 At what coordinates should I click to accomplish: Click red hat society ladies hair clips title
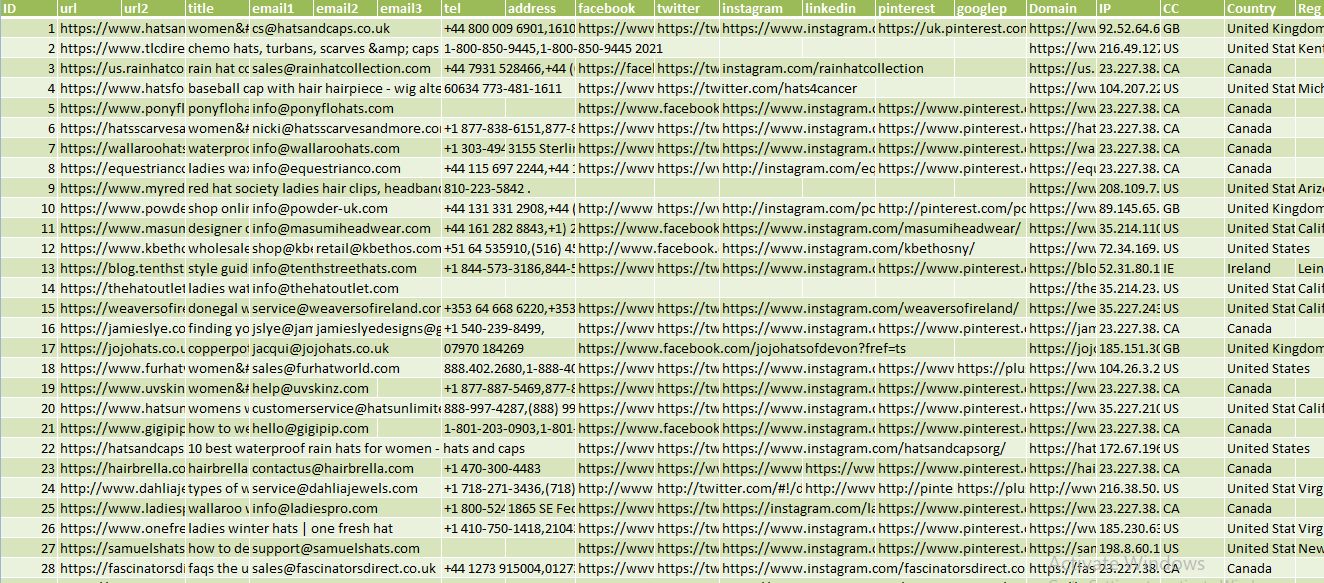314,188
